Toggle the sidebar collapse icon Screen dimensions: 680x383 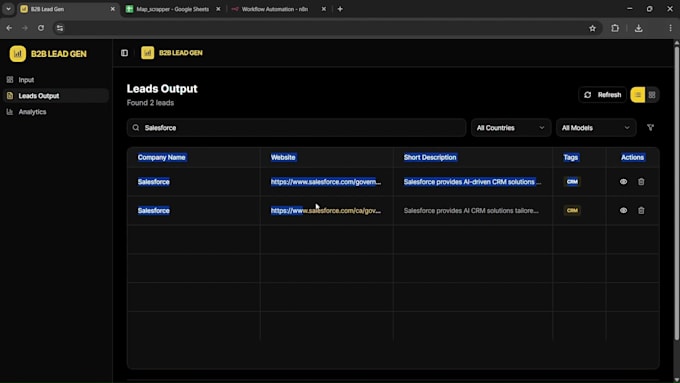[124, 53]
